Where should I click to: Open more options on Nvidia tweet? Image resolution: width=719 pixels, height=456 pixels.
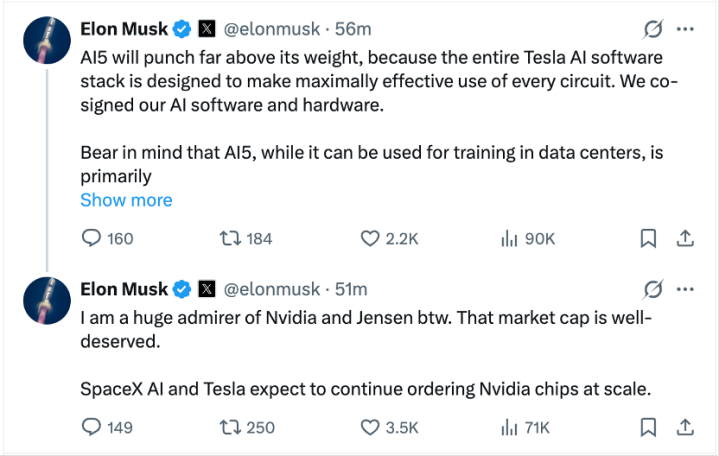(686, 289)
